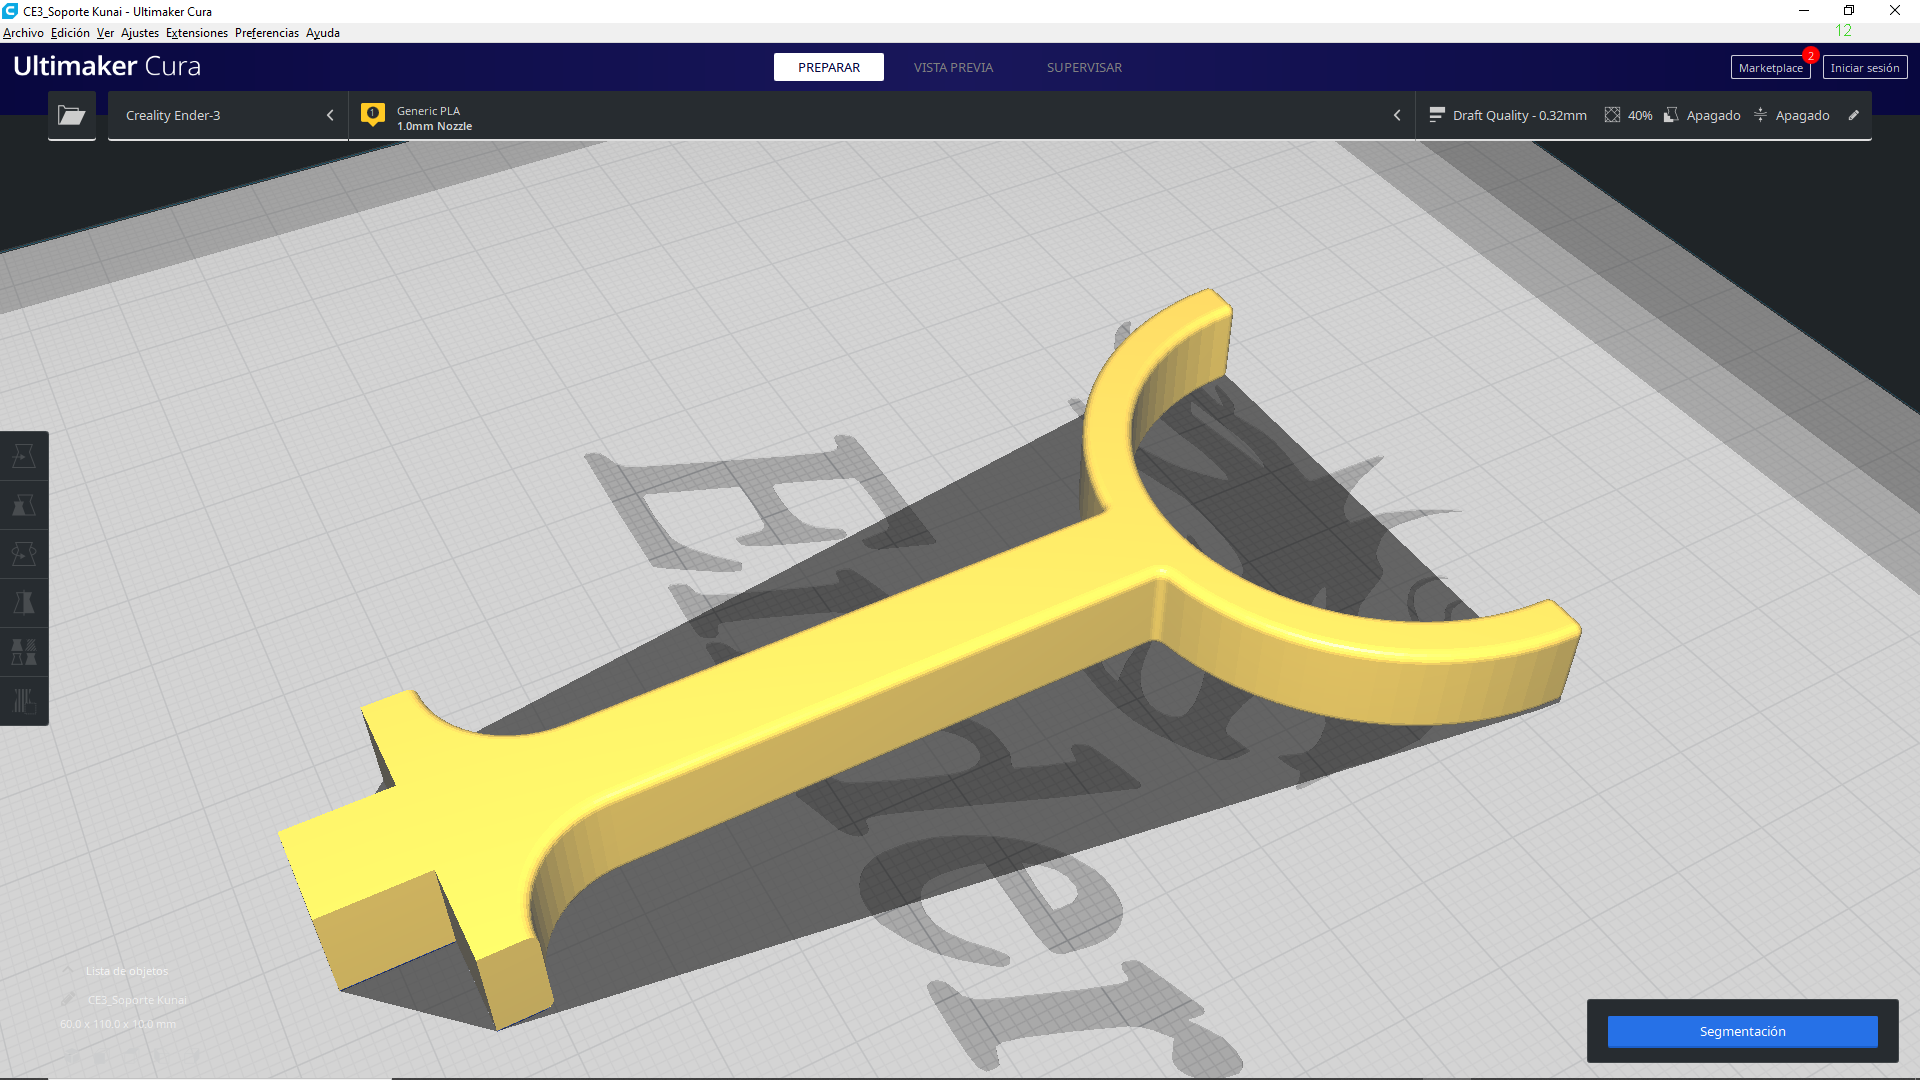Click the pencil icon beside CE3_Soporte Kunai

[68, 999]
